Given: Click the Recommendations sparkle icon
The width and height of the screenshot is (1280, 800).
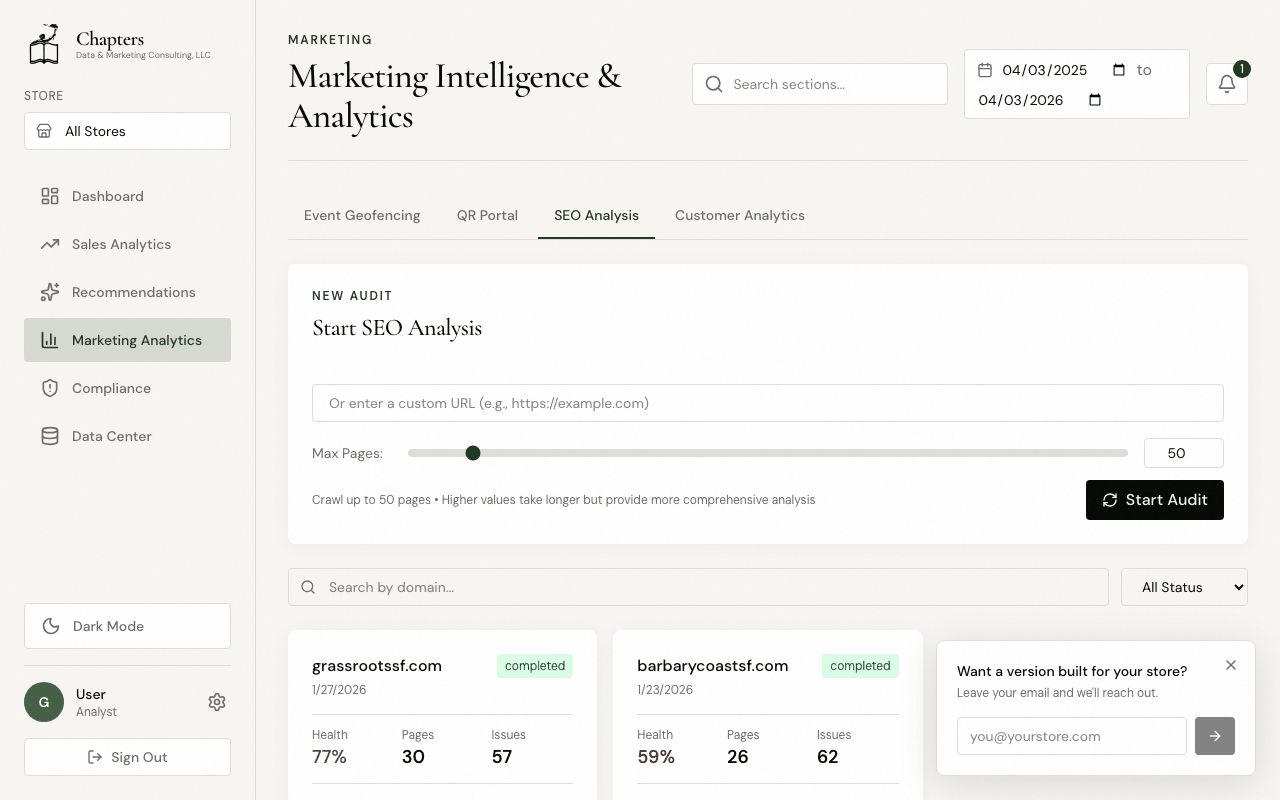Looking at the screenshot, I should (50, 292).
